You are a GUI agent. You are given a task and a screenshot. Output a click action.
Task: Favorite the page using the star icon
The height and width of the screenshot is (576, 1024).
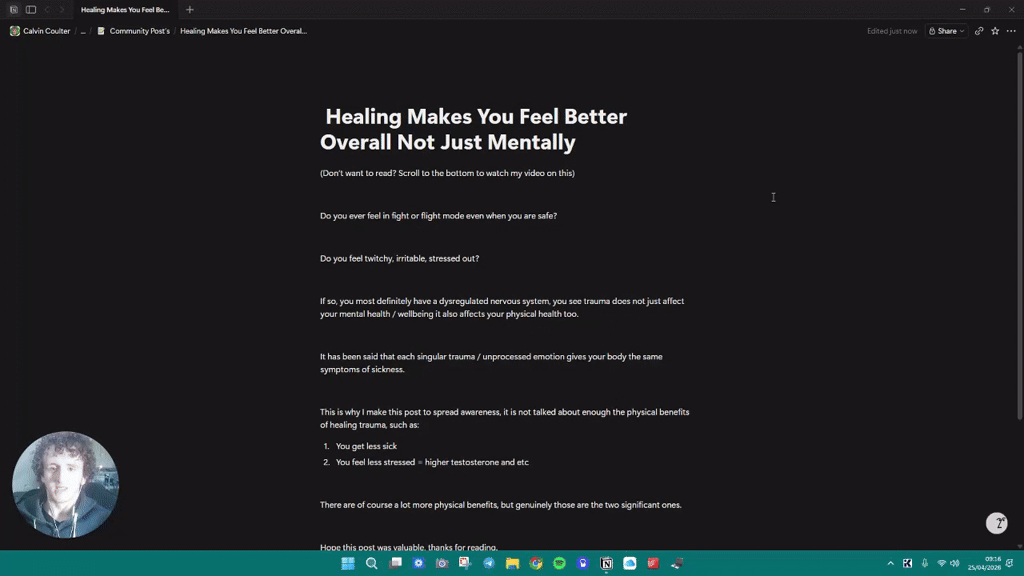(992, 31)
